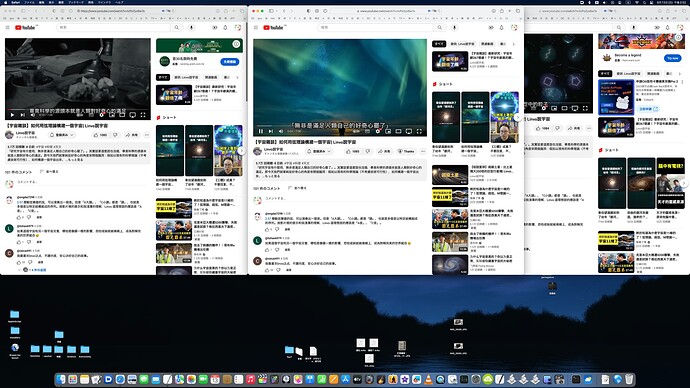Open the notifications bell in middle window header
Screen dimensions: 690x388
tap(501, 27)
